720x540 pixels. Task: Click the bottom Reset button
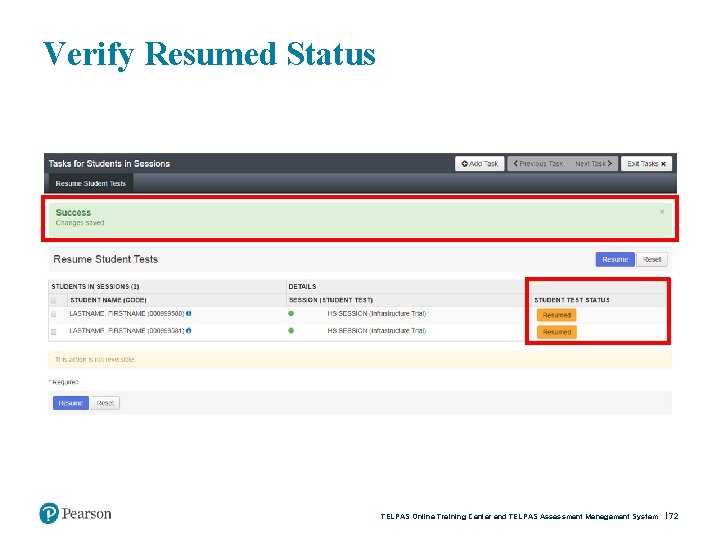click(x=105, y=403)
